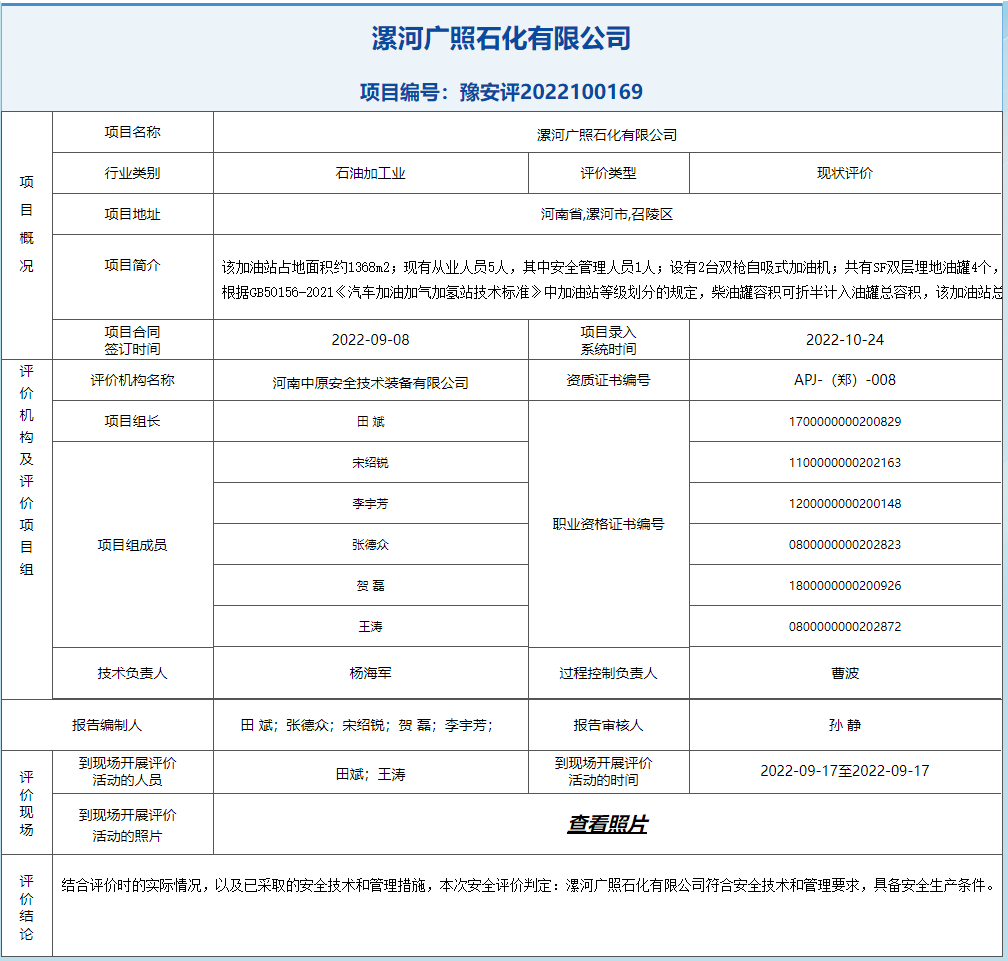Viewport: 1008px width, 961px height.
Task: Select member name 张德众
Action: [370, 545]
